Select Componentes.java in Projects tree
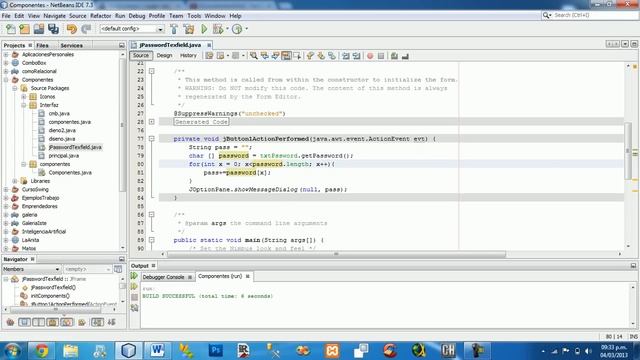Image resolution: width=640 pixels, height=360 pixels. (70, 173)
